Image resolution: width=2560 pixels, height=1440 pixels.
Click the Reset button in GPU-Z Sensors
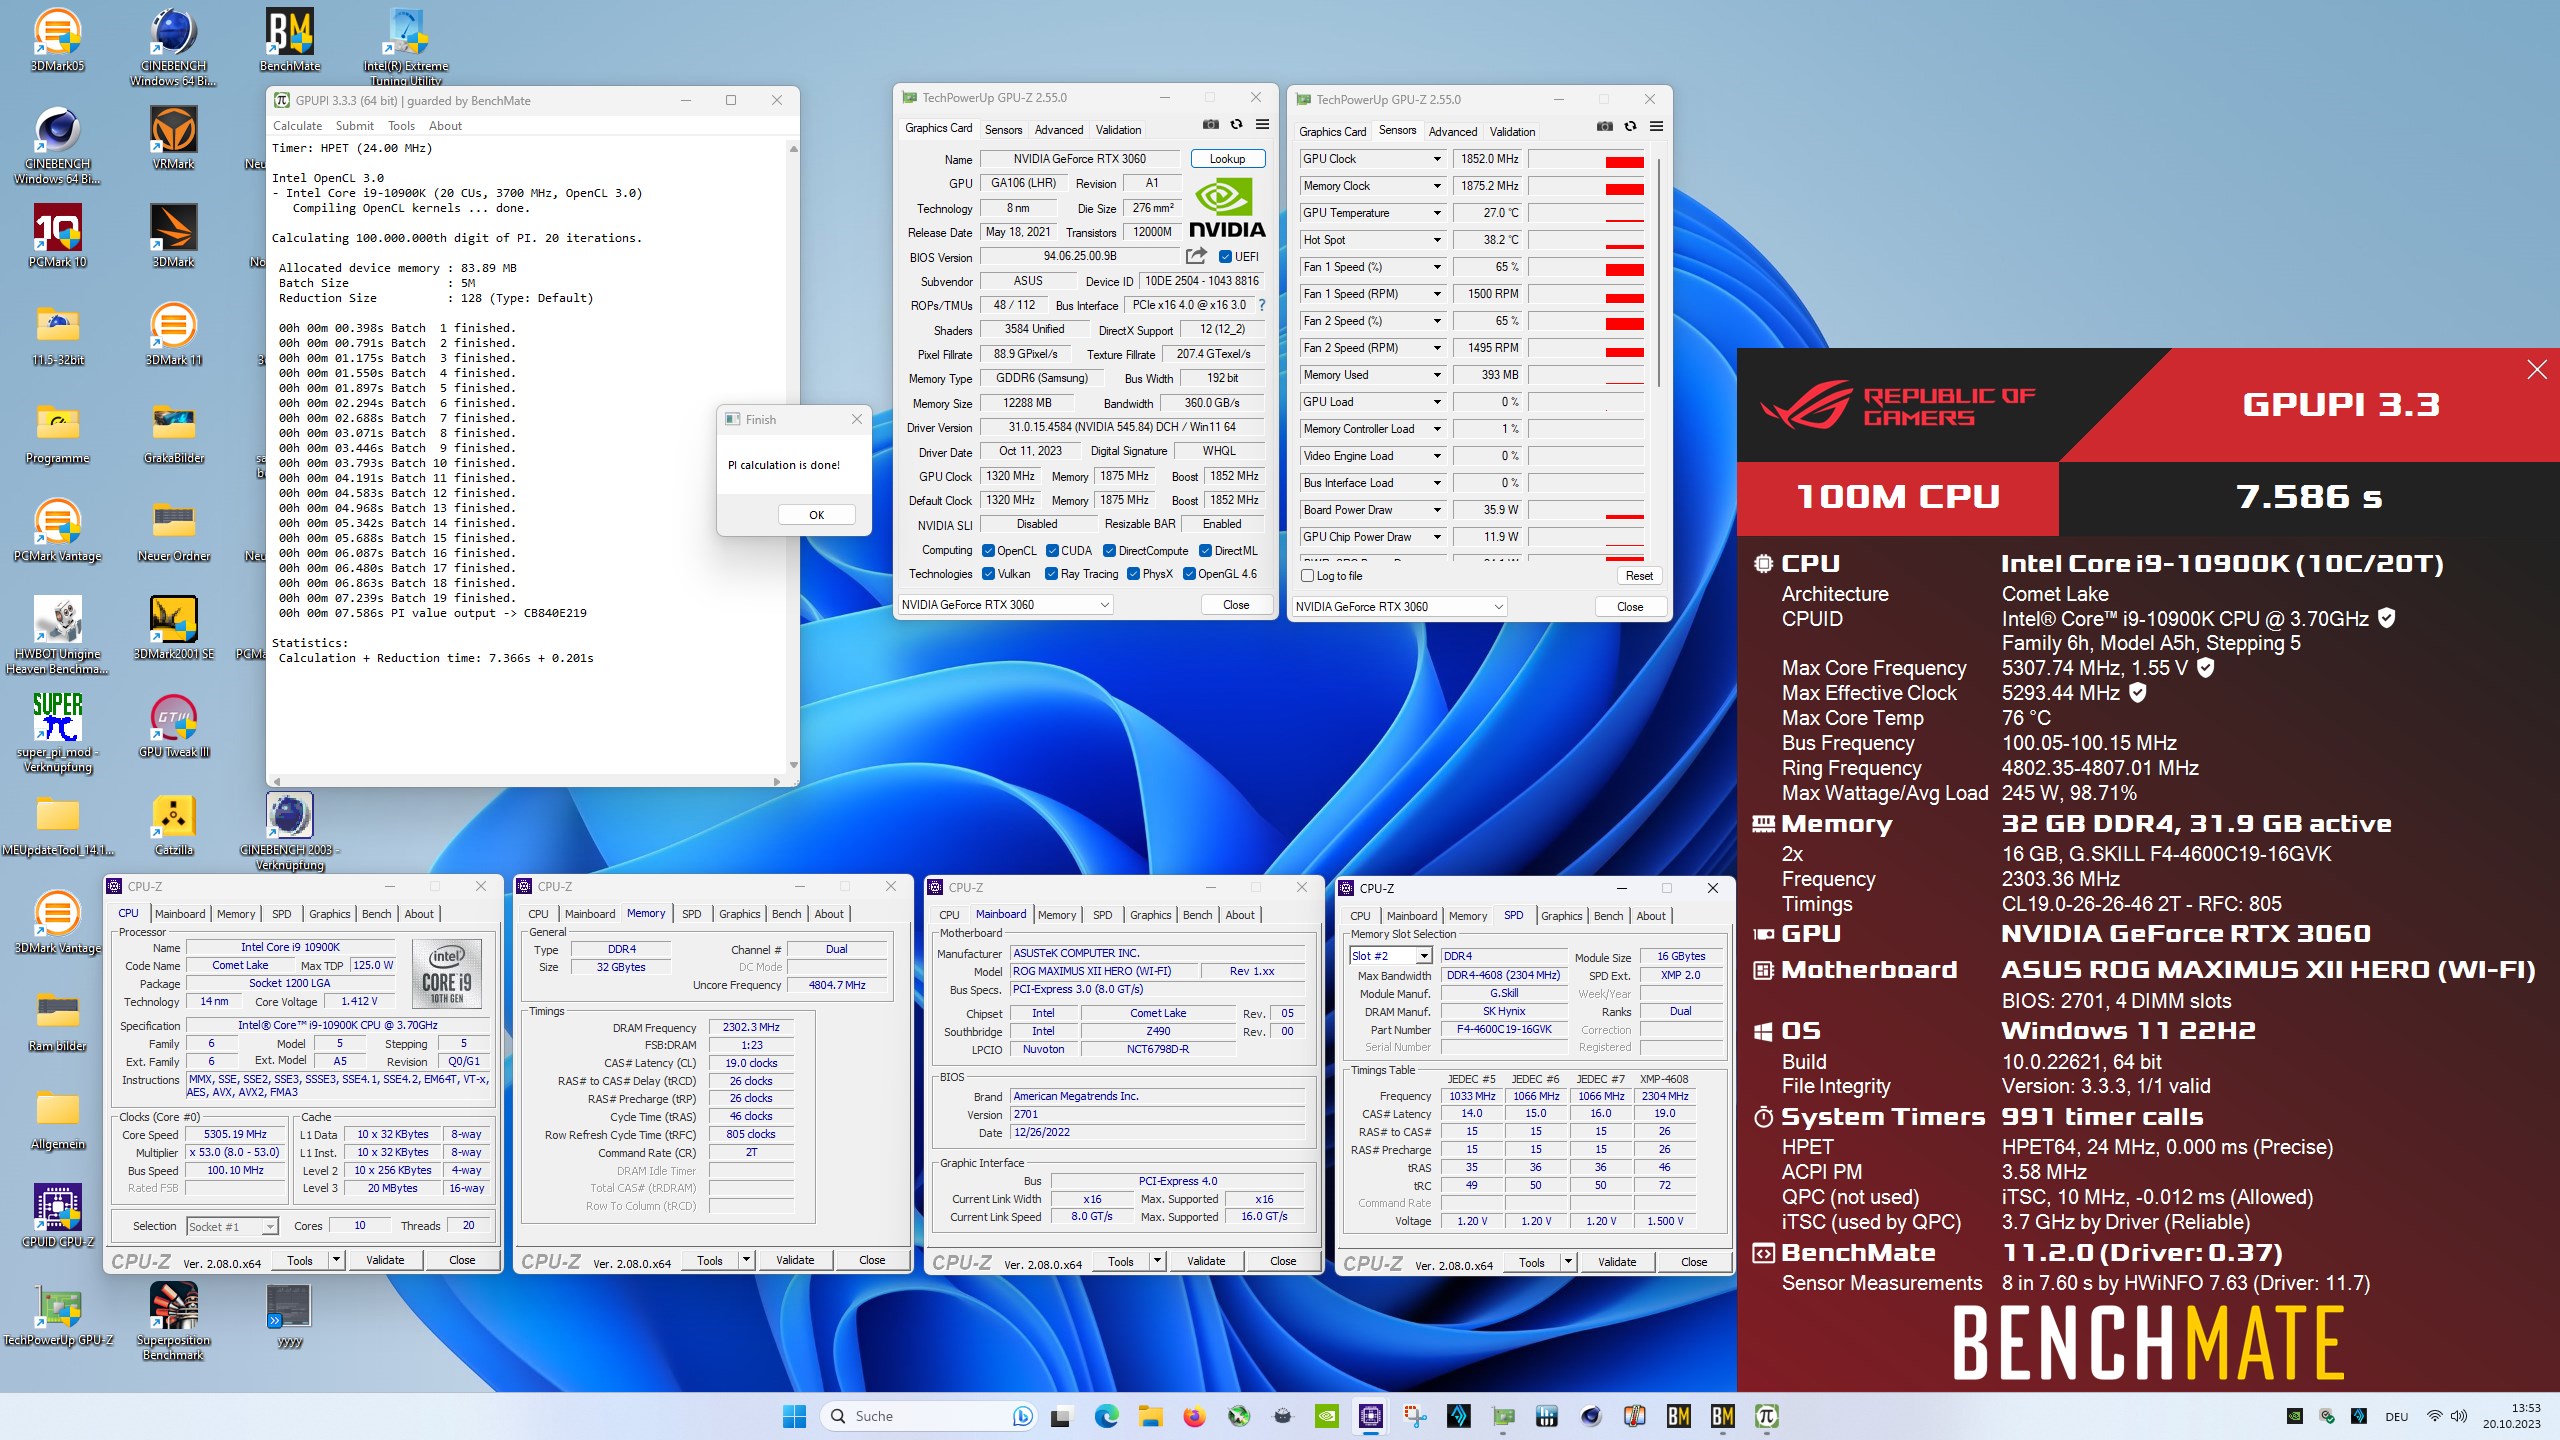[x=1639, y=576]
